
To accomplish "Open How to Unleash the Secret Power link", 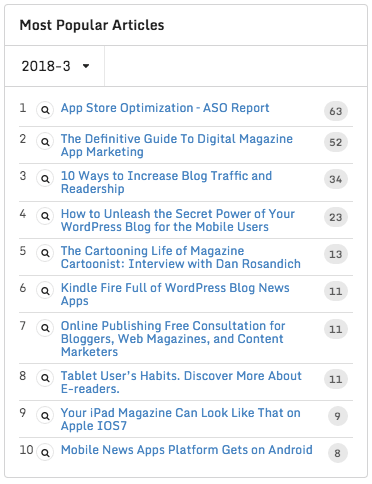I will [x=178, y=220].
